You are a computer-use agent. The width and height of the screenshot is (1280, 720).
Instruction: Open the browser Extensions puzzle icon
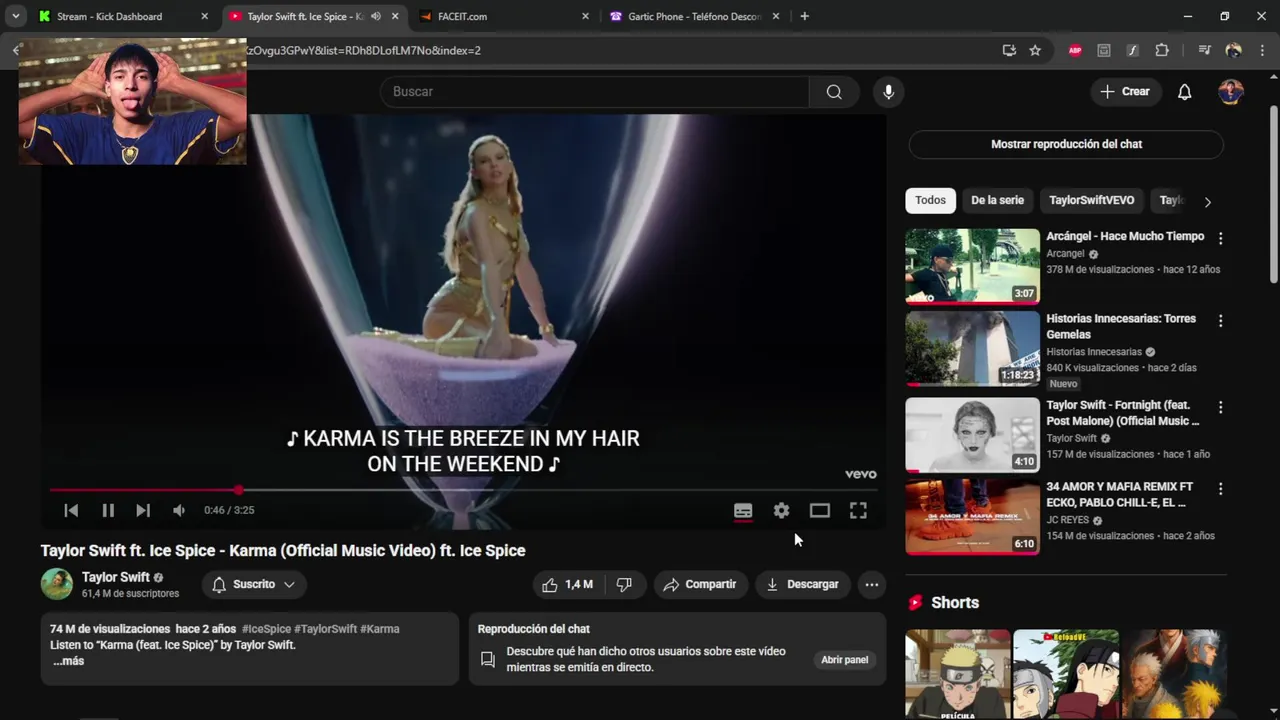(x=1162, y=50)
